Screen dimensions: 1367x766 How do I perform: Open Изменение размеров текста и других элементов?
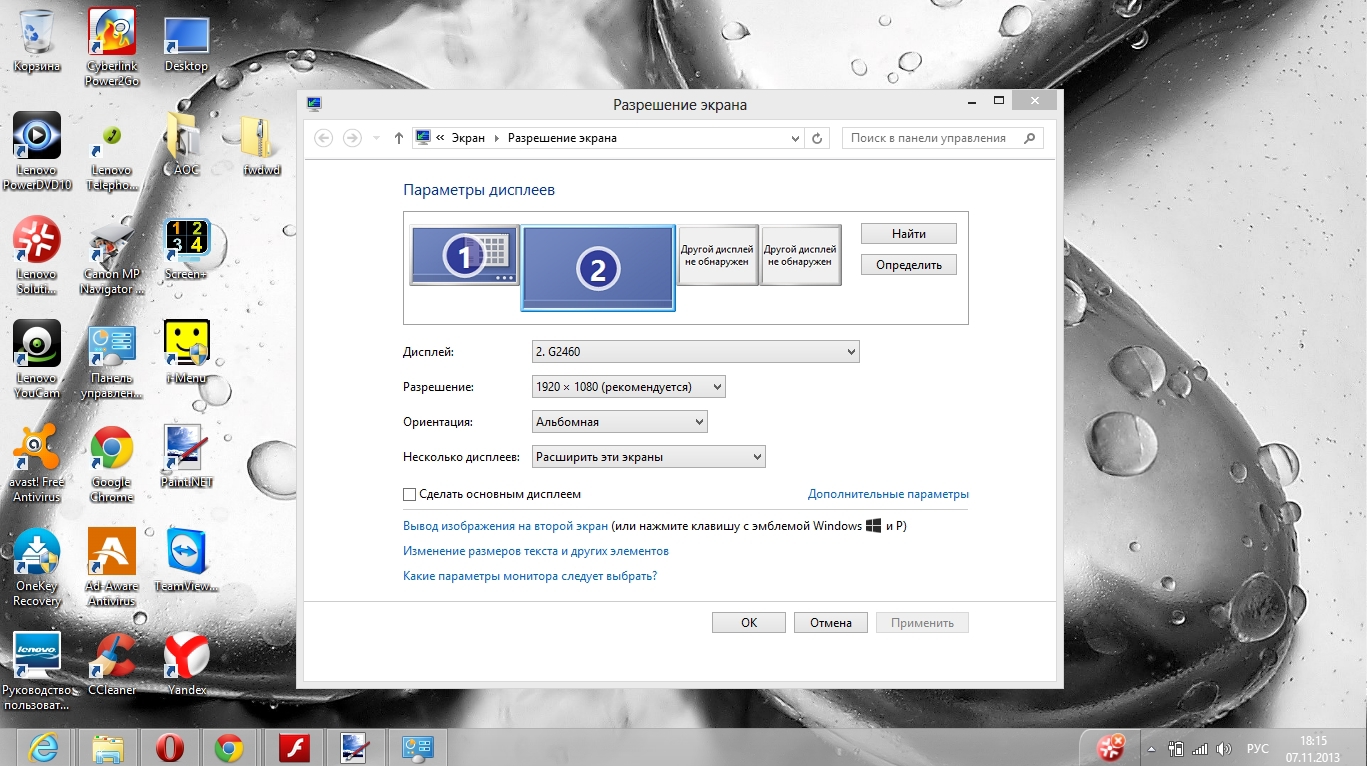click(x=536, y=551)
